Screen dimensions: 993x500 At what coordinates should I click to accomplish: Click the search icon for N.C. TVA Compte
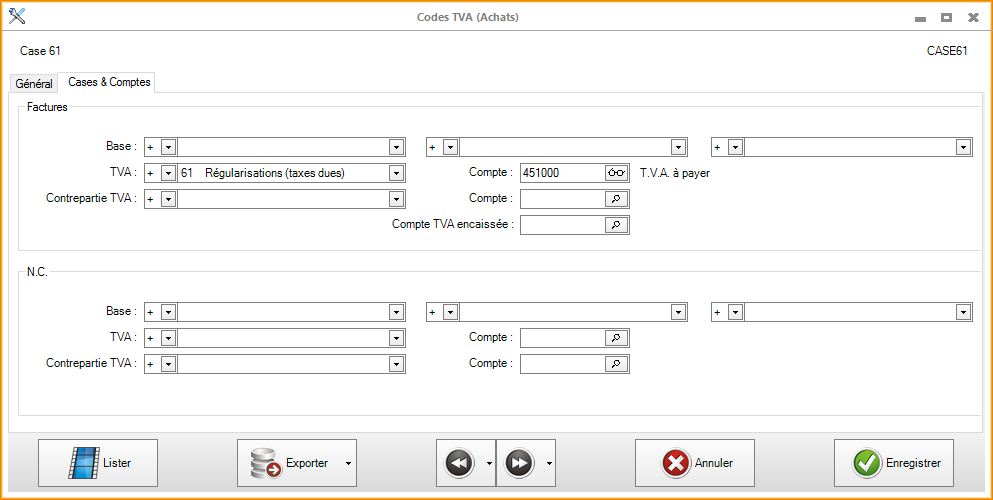616,338
